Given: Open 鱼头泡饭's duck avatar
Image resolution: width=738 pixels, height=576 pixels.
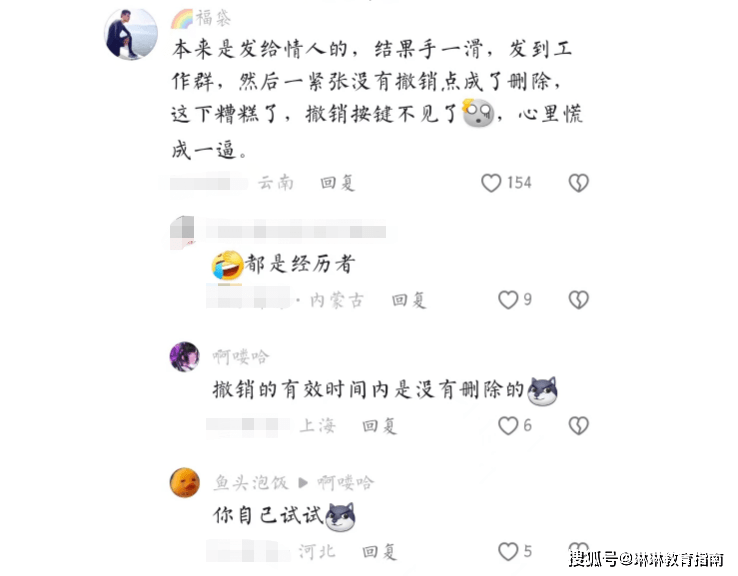Looking at the screenshot, I should pos(184,482).
